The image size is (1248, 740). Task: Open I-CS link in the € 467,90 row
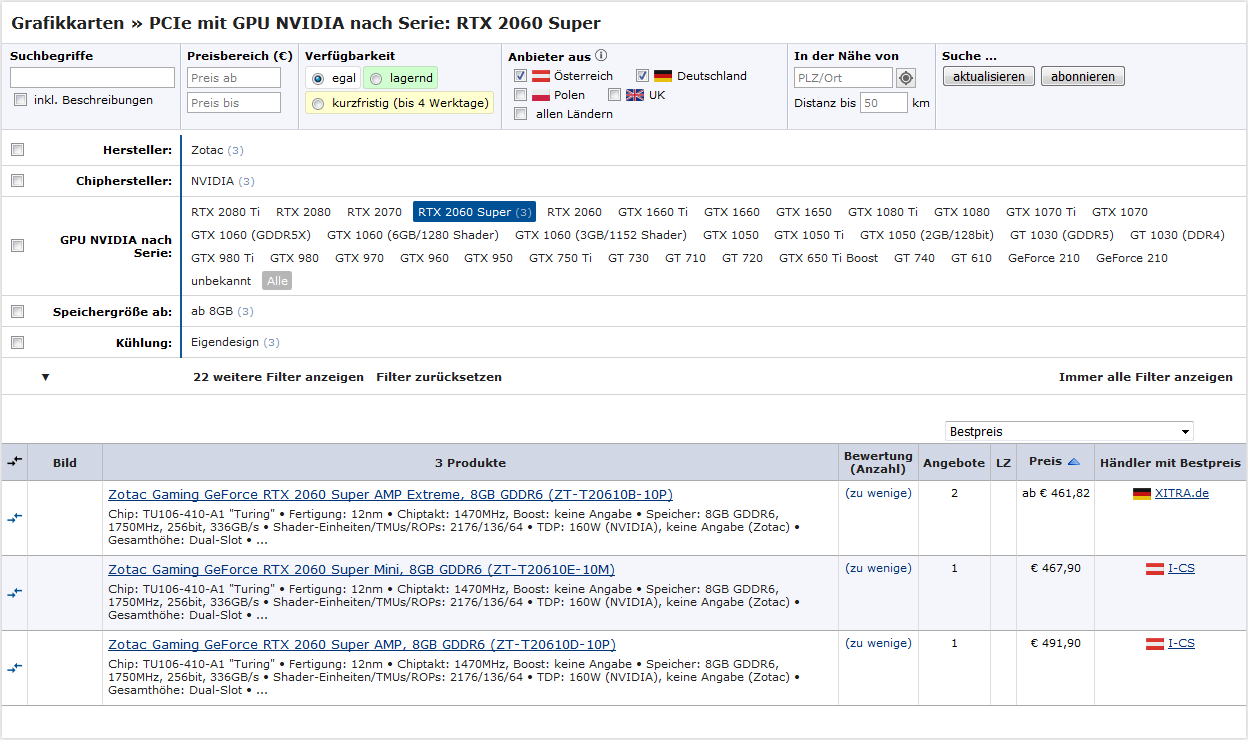(1181, 569)
